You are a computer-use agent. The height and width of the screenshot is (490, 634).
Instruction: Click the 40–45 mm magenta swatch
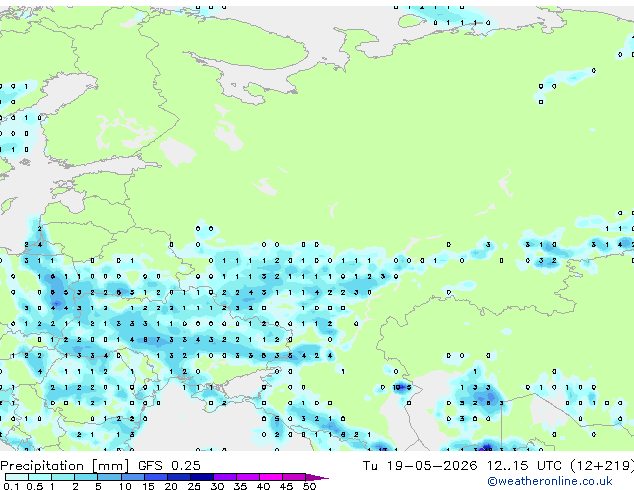click(271, 477)
